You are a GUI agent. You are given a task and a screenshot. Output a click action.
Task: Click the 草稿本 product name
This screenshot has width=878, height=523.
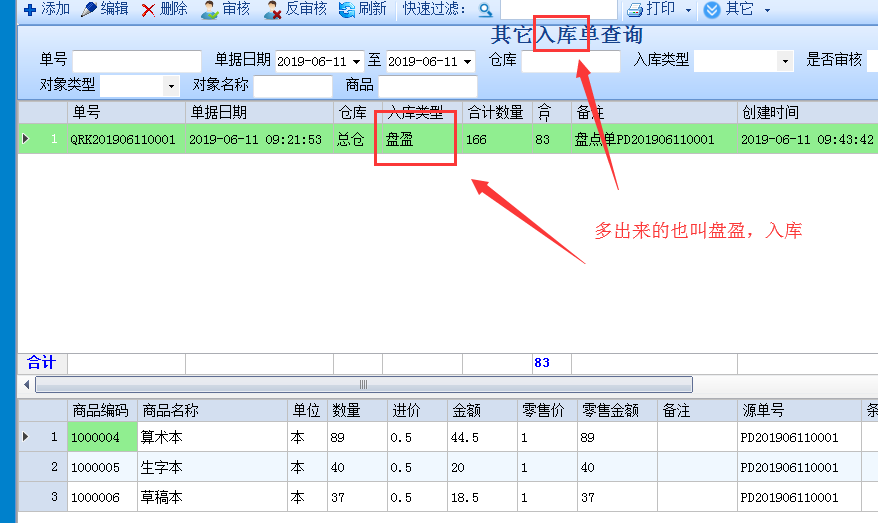[x=162, y=497]
